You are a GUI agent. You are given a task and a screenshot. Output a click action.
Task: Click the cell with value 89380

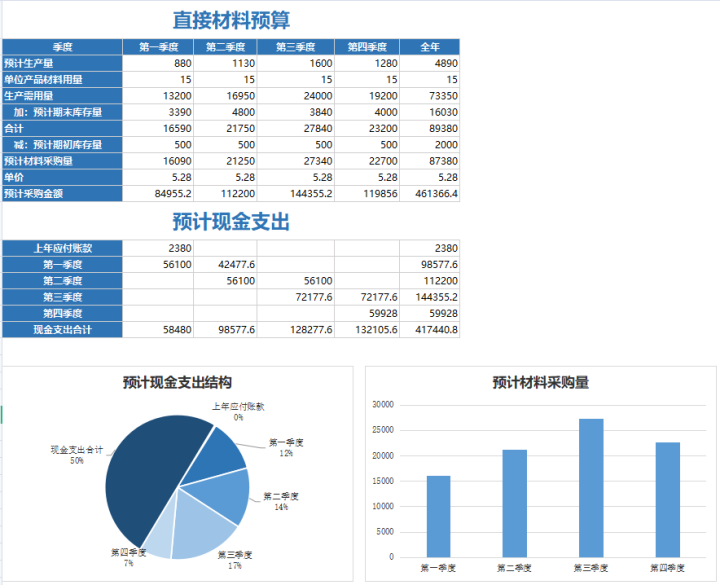[x=430, y=129]
